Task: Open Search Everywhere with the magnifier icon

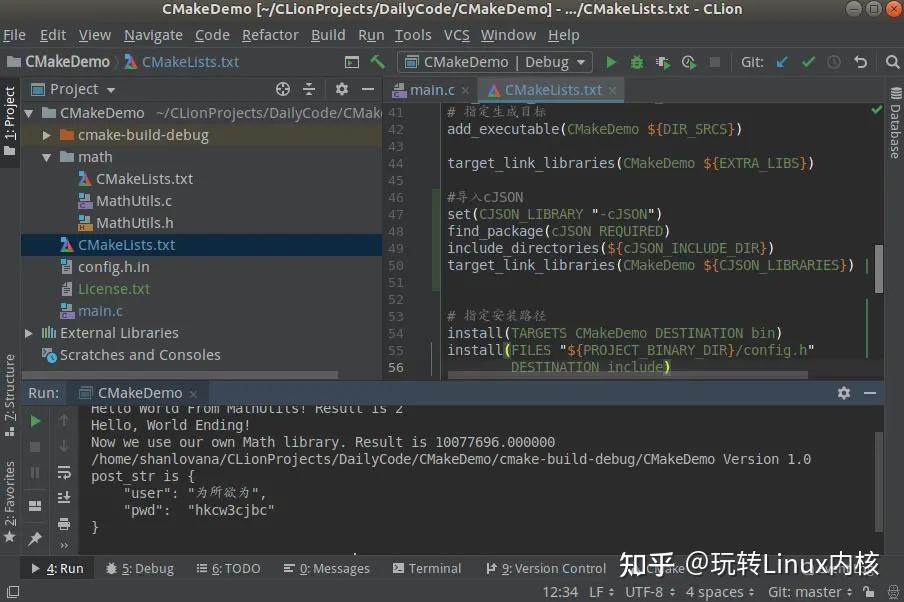Action: click(893, 61)
